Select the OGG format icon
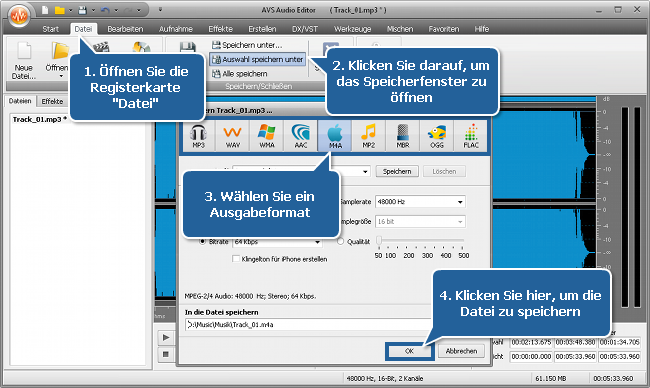650x388 pixels. point(437,136)
